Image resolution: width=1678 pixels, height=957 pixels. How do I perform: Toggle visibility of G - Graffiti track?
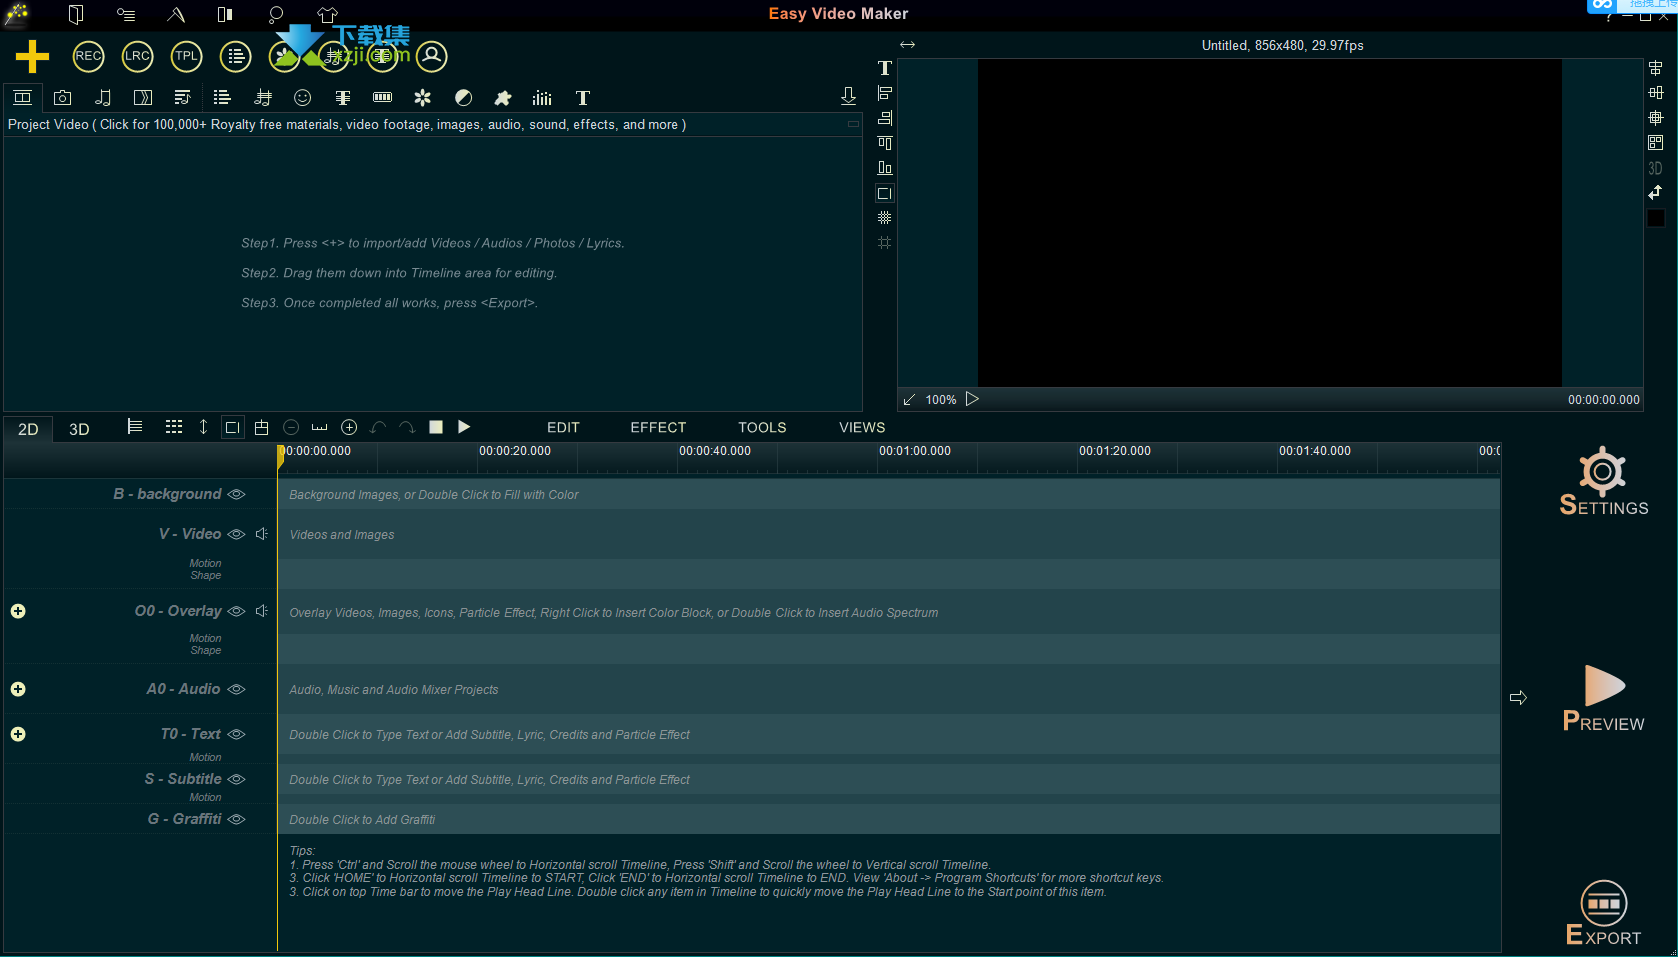(x=236, y=819)
